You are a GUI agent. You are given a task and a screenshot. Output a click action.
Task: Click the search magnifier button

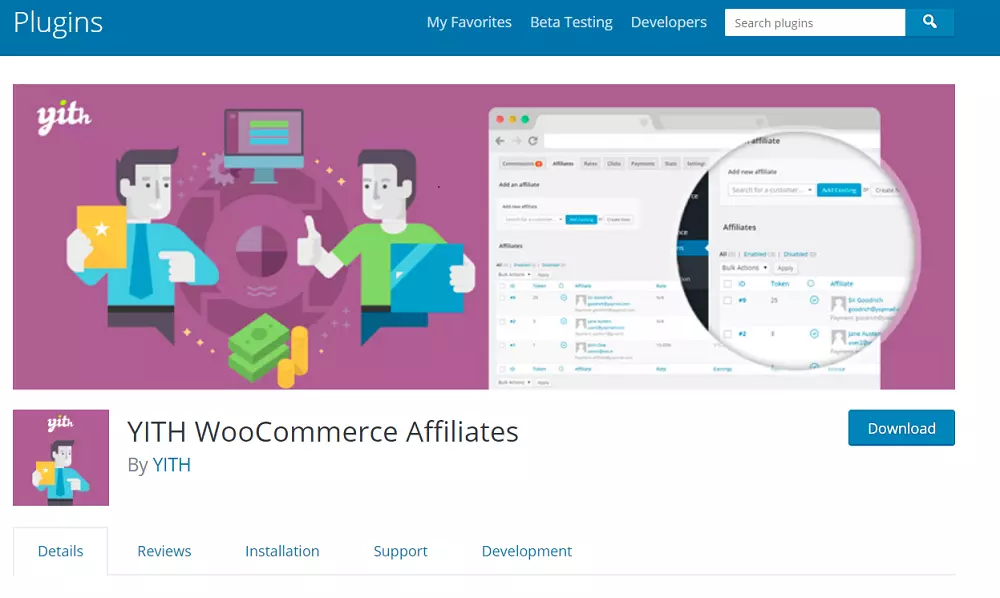(929, 22)
